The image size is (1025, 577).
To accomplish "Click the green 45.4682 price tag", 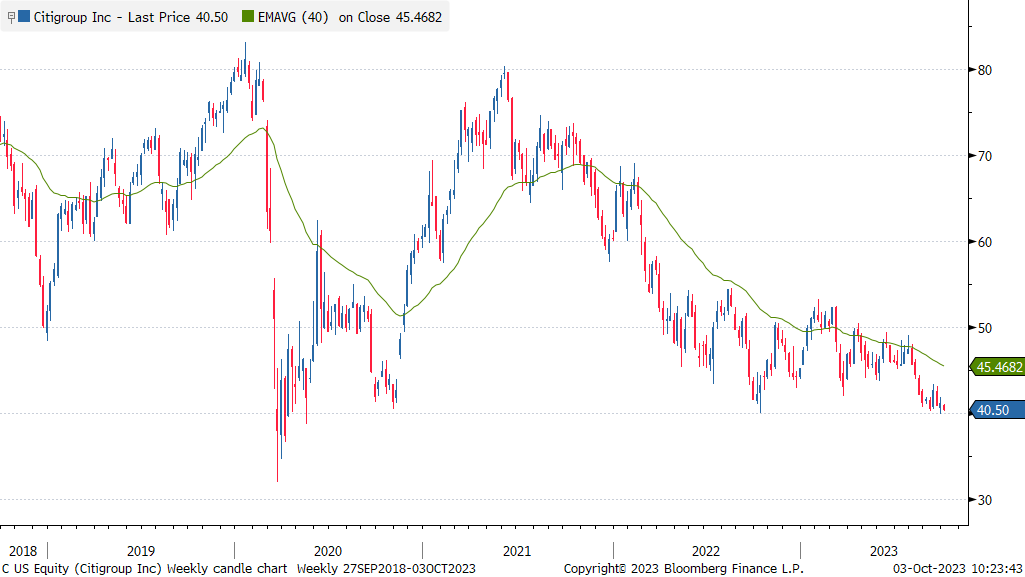I will [x=998, y=367].
